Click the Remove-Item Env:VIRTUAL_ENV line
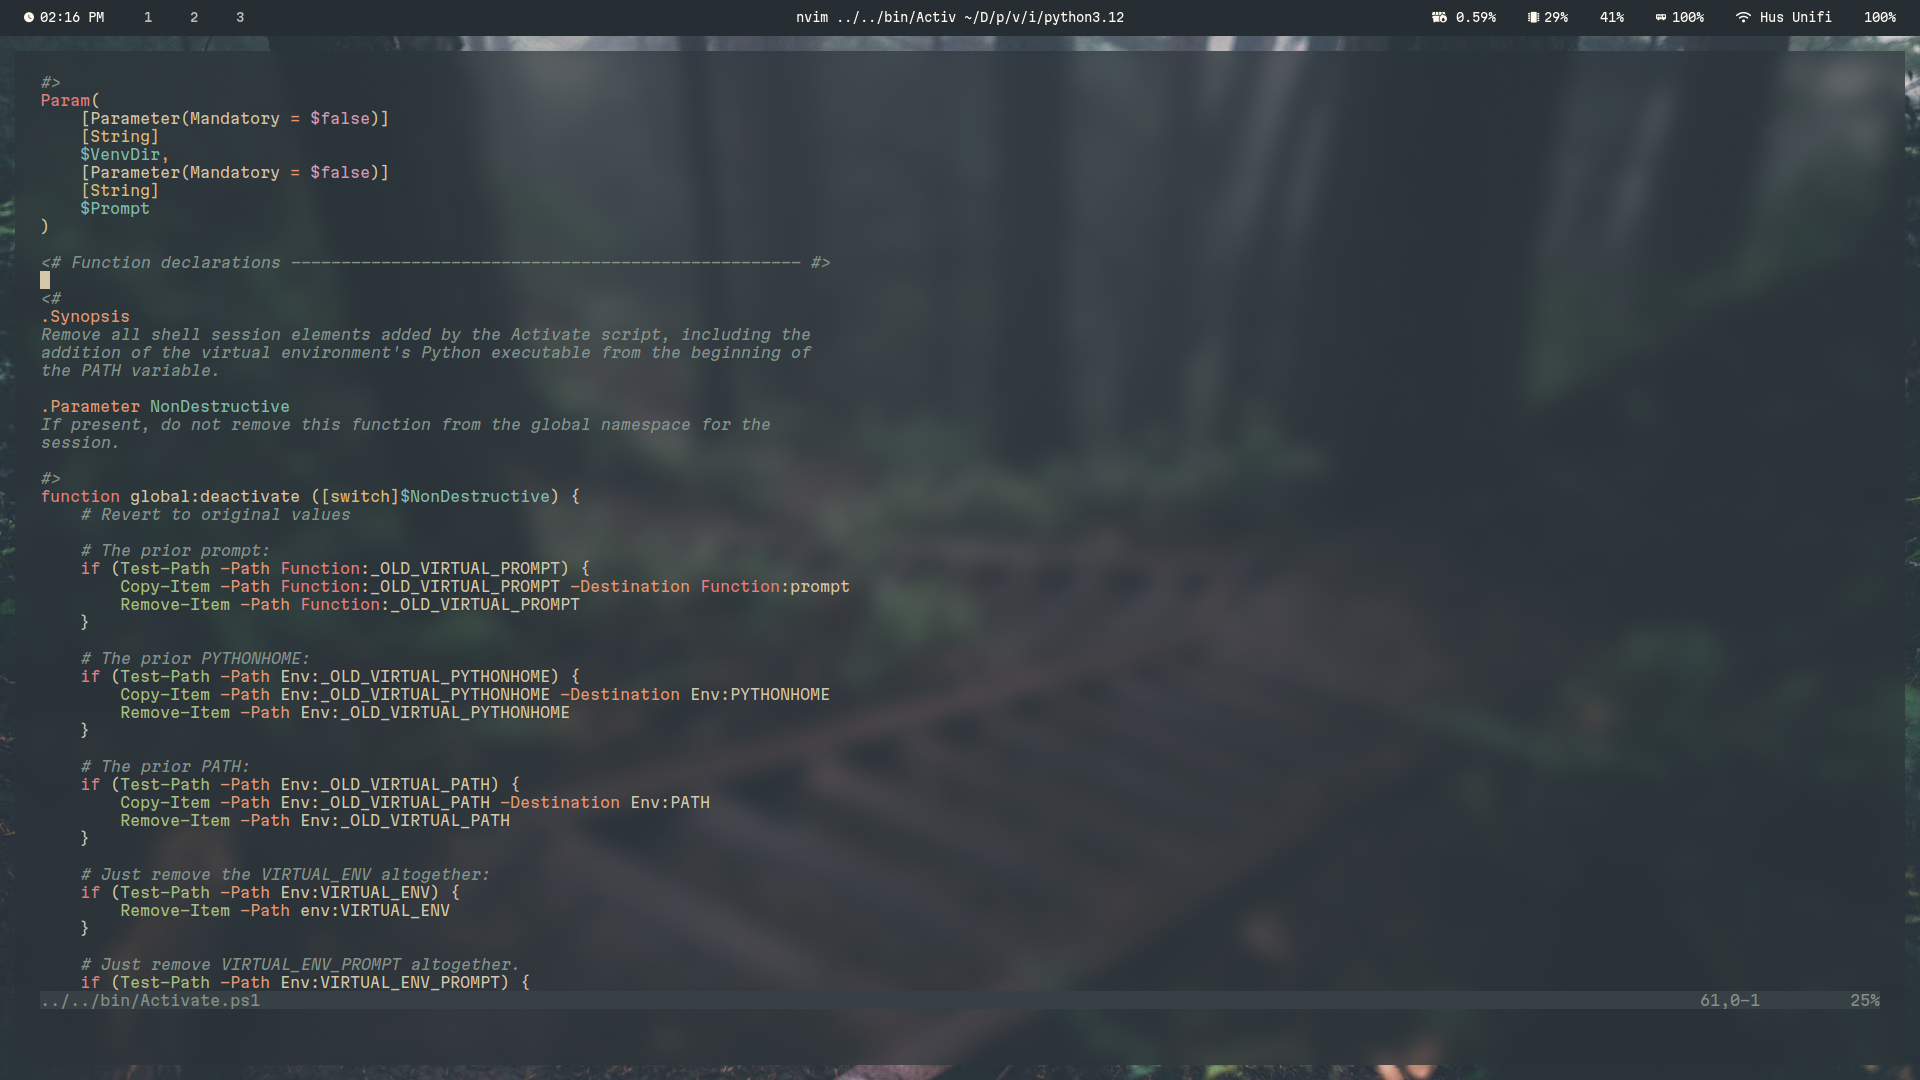 pyautogui.click(x=285, y=911)
